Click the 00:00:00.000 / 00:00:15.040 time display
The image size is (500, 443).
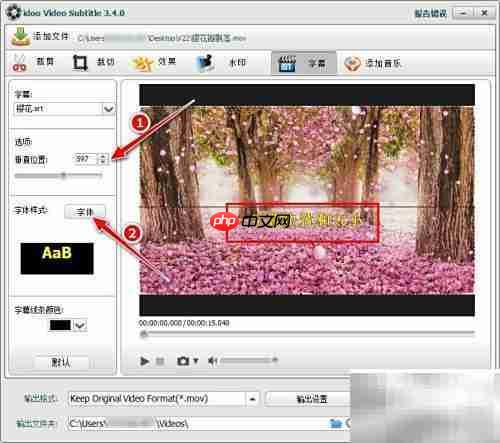click(184, 323)
